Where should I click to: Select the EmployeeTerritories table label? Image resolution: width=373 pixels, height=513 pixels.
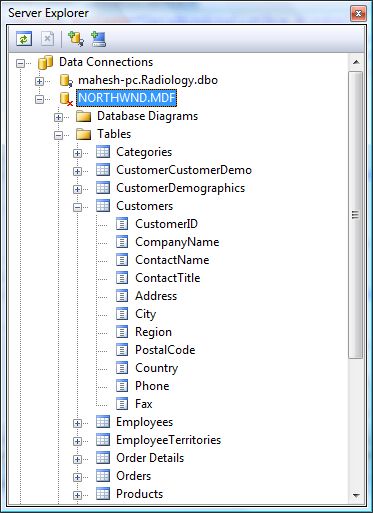pos(168,440)
